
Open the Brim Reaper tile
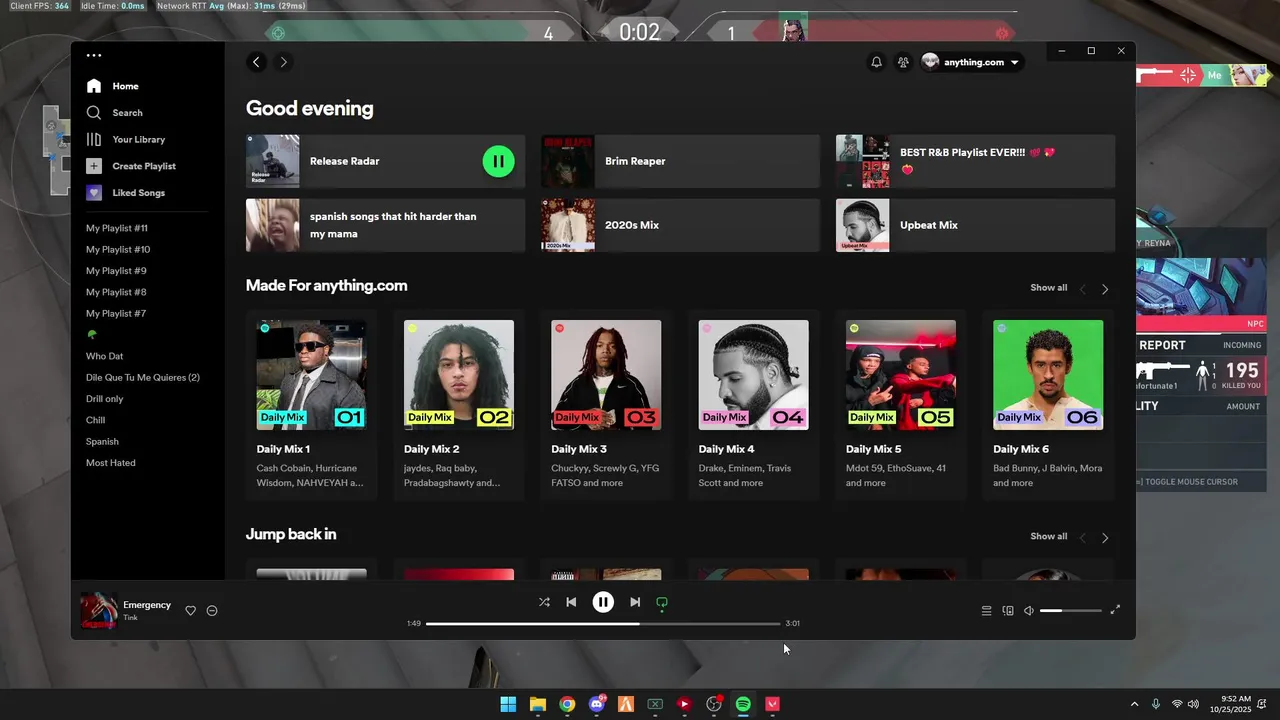(680, 161)
